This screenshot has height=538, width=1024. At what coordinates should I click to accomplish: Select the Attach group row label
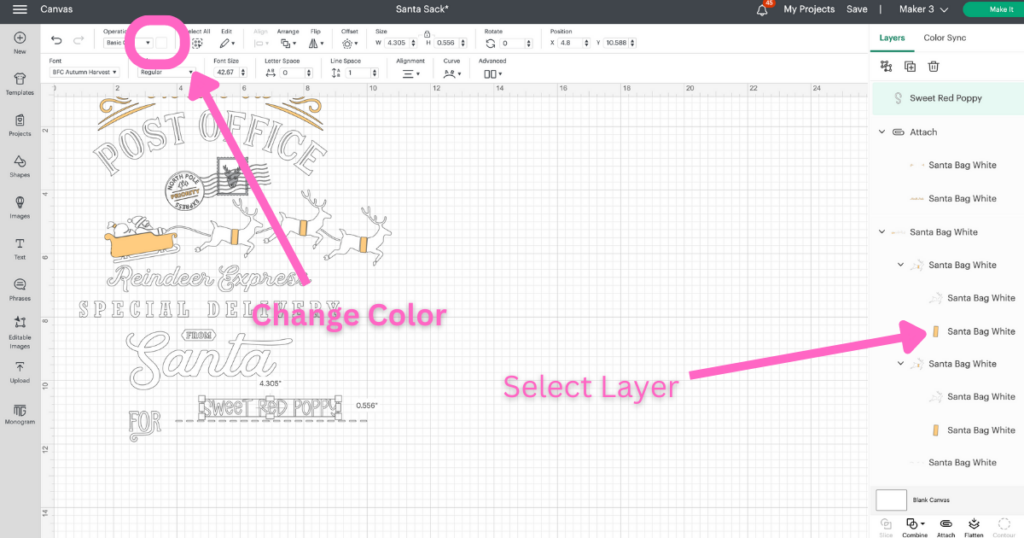[923, 132]
